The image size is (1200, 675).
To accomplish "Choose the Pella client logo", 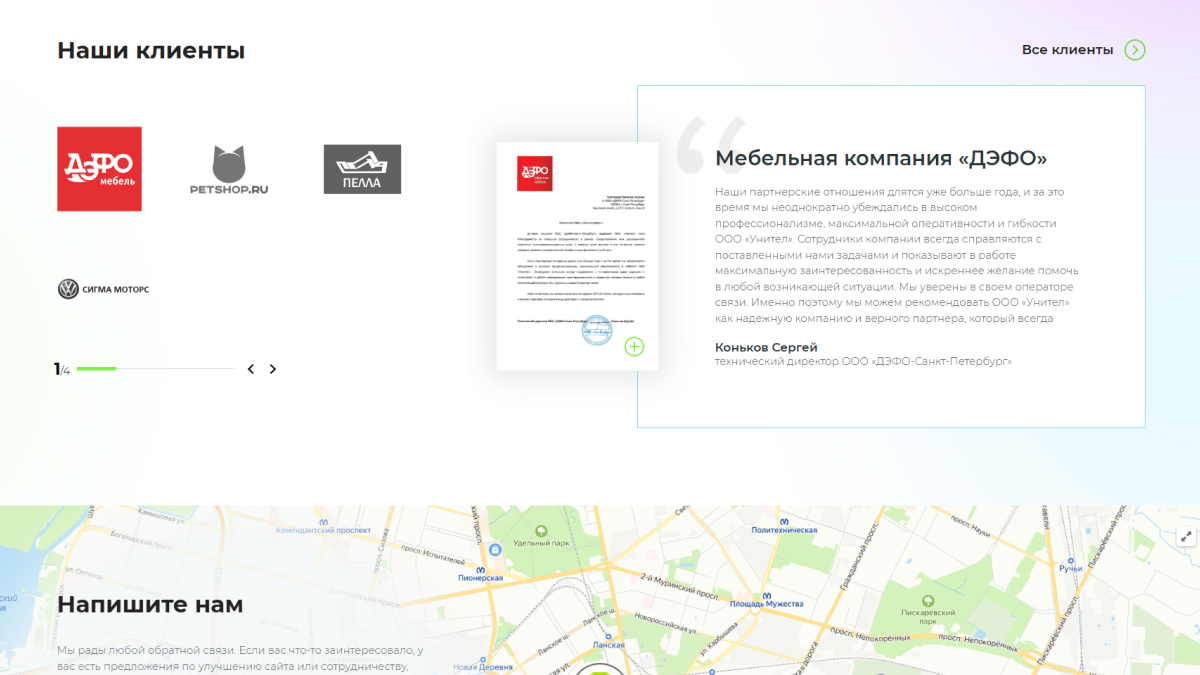I will 362,169.
